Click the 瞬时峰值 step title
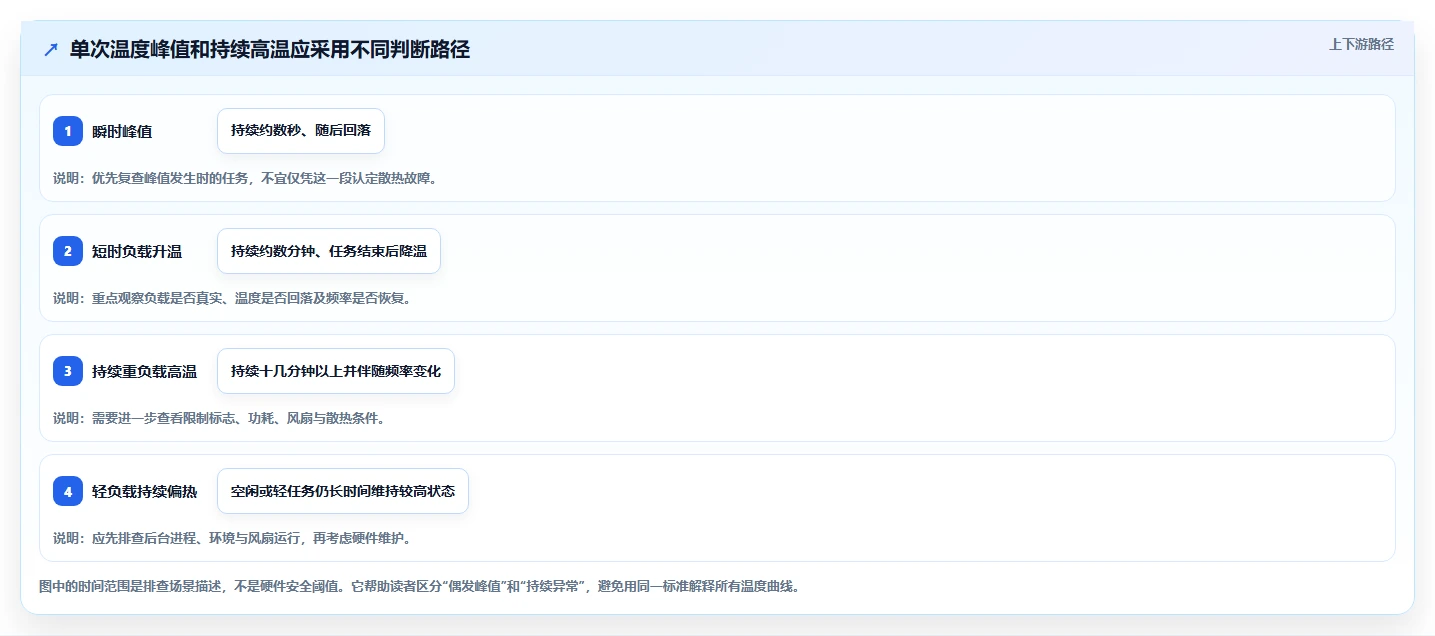This screenshot has height=636, width=1435. click(122, 131)
